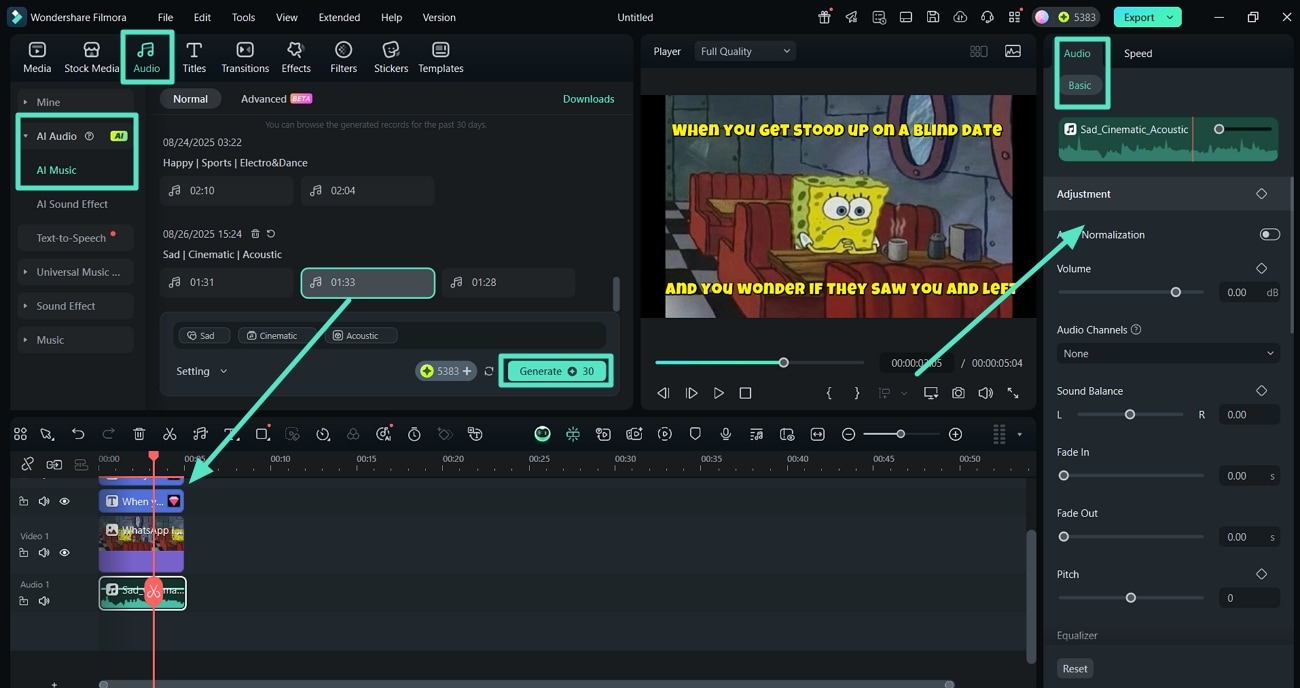
Task: Click the scopes waveform icon in player header
Action: click(1013, 51)
